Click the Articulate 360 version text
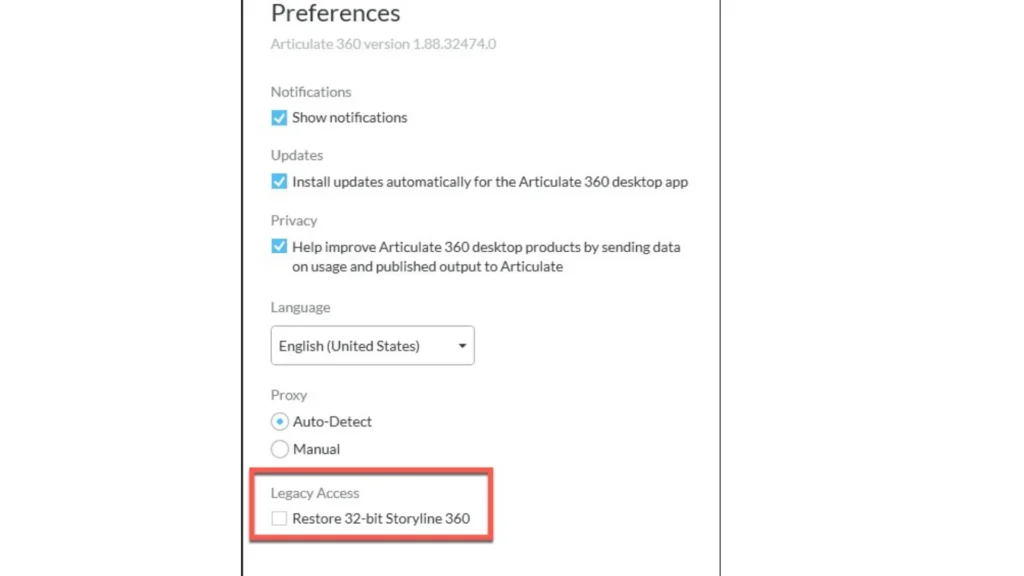Screen dimensions: 1024x576 click(x=383, y=44)
